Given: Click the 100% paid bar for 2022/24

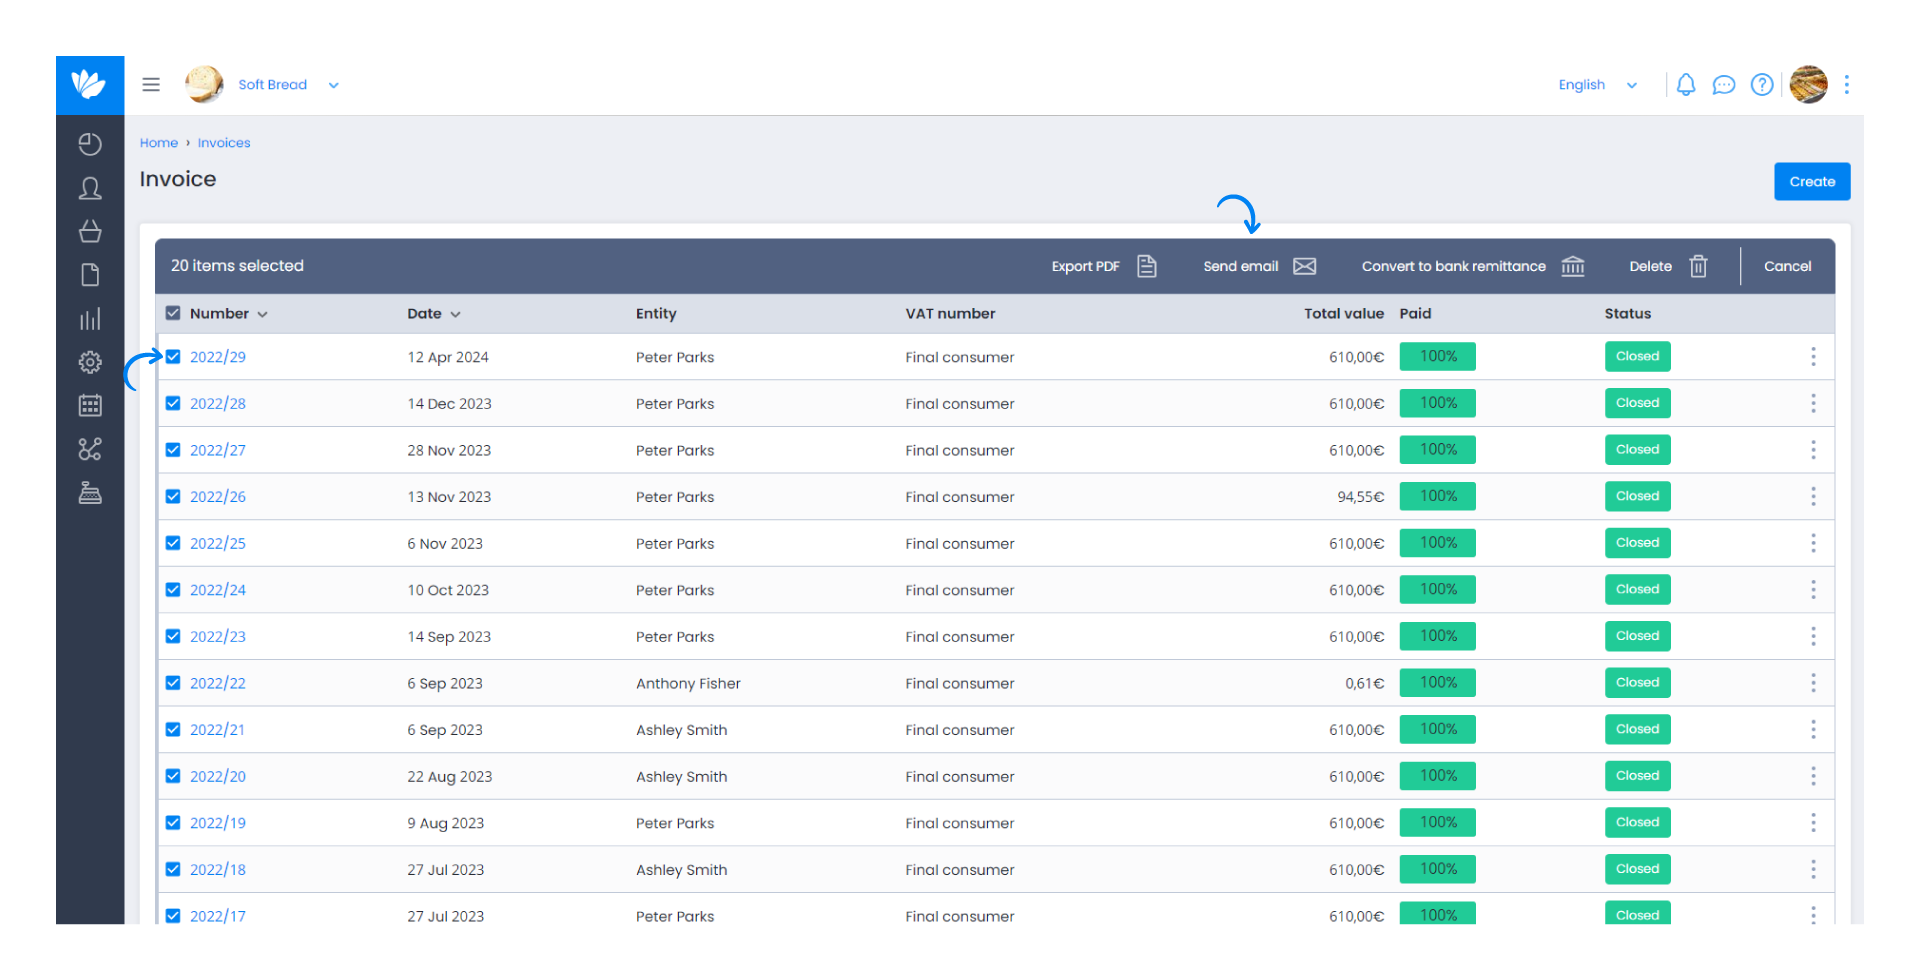Looking at the screenshot, I should 1438,590.
